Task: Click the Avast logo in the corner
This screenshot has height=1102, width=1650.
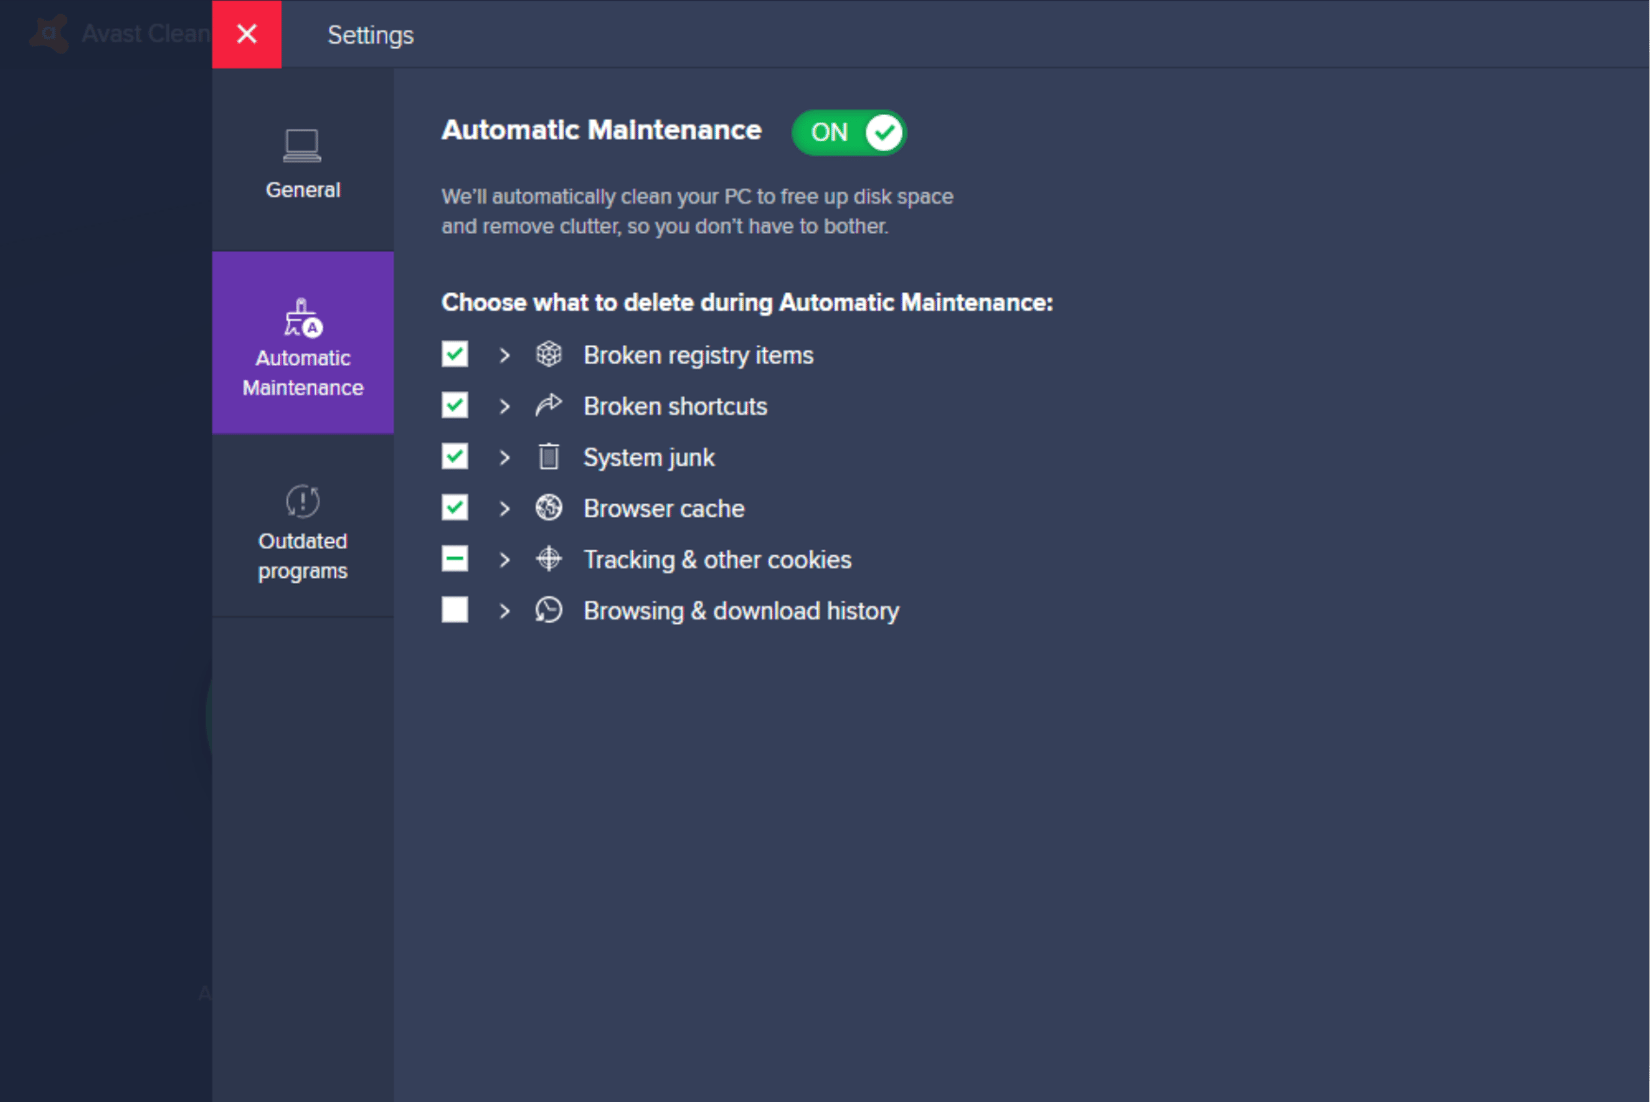Action: click(48, 33)
